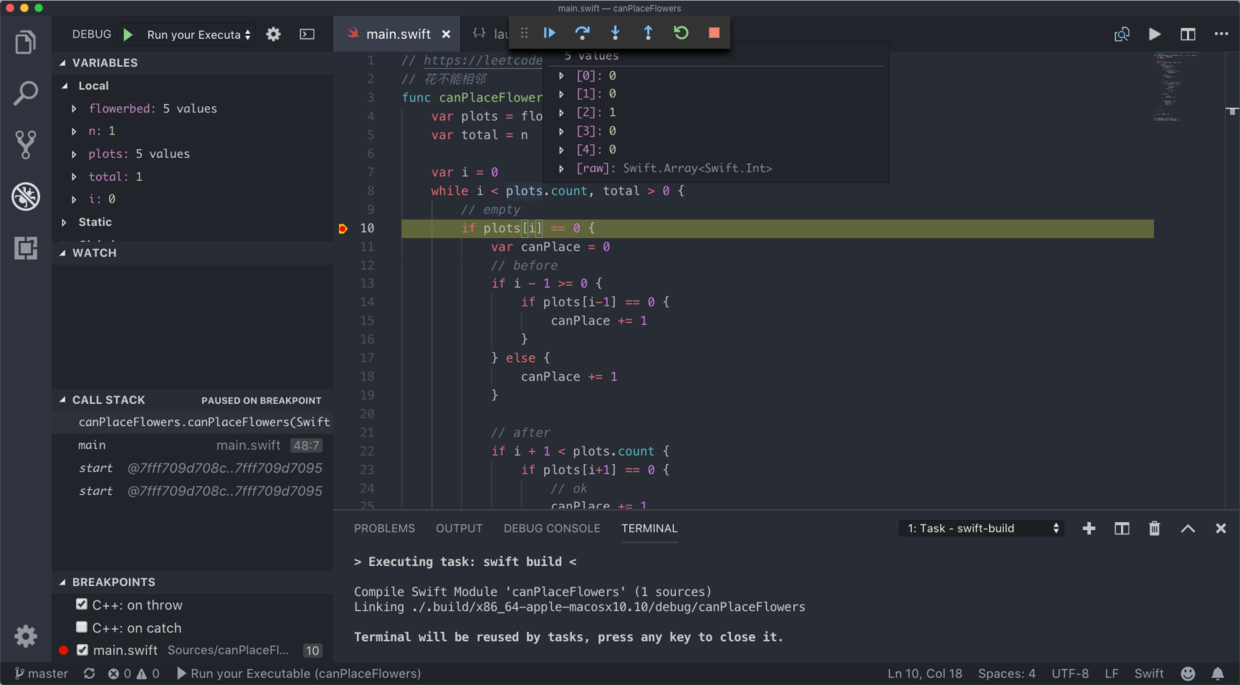Open errors and warnings count in status bar
The height and width of the screenshot is (685, 1240).
coord(134,674)
